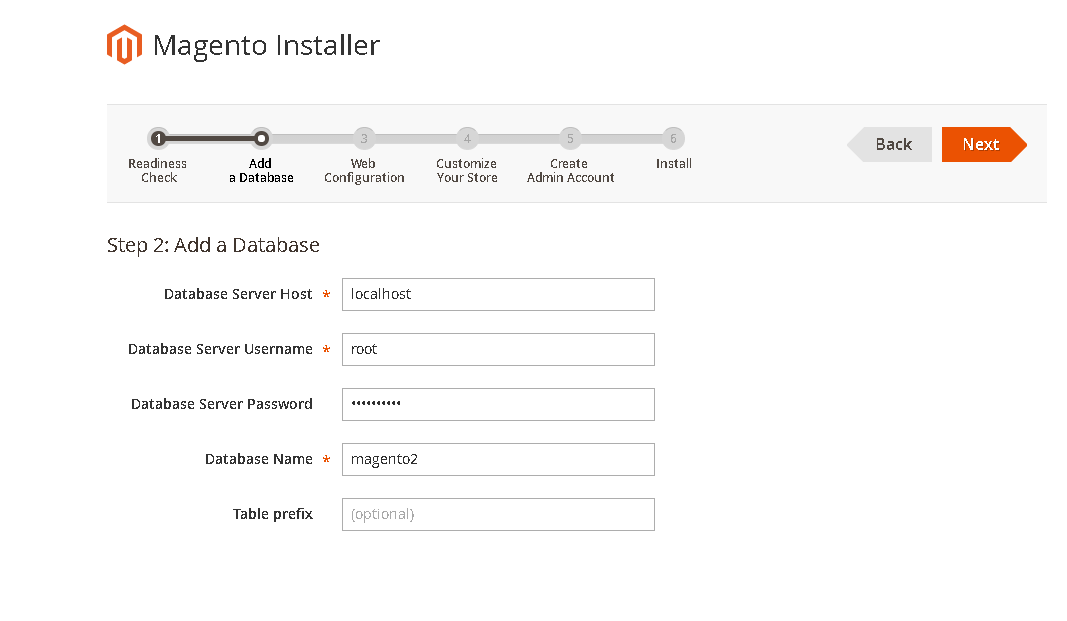1067x621 pixels.
Task: Select step 2 Add a Database marker
Action: point(261,139)
